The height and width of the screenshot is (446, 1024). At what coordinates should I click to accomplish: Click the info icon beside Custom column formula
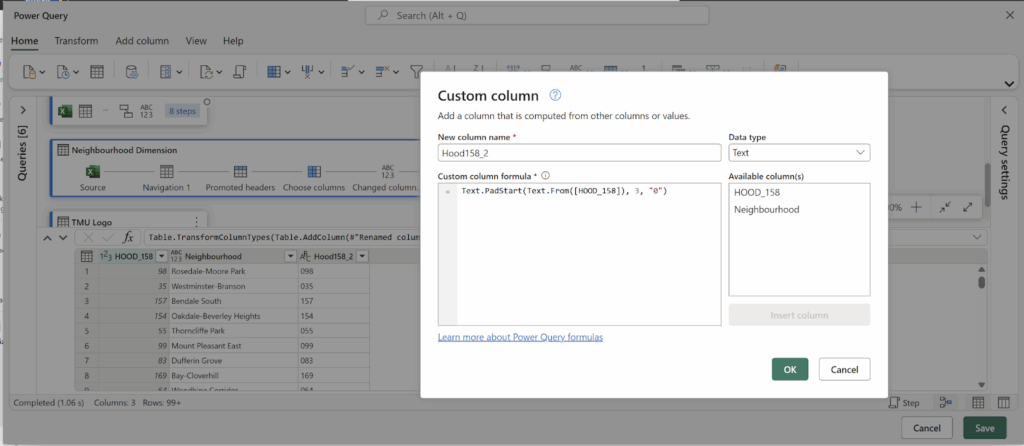(x=546, y=175)
